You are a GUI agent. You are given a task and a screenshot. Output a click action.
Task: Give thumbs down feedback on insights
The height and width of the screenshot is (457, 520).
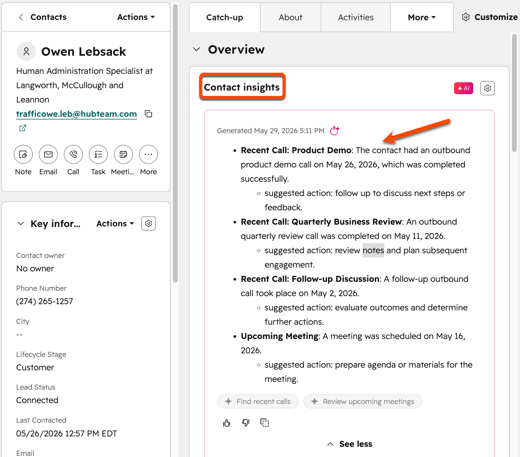pos(246,423)
